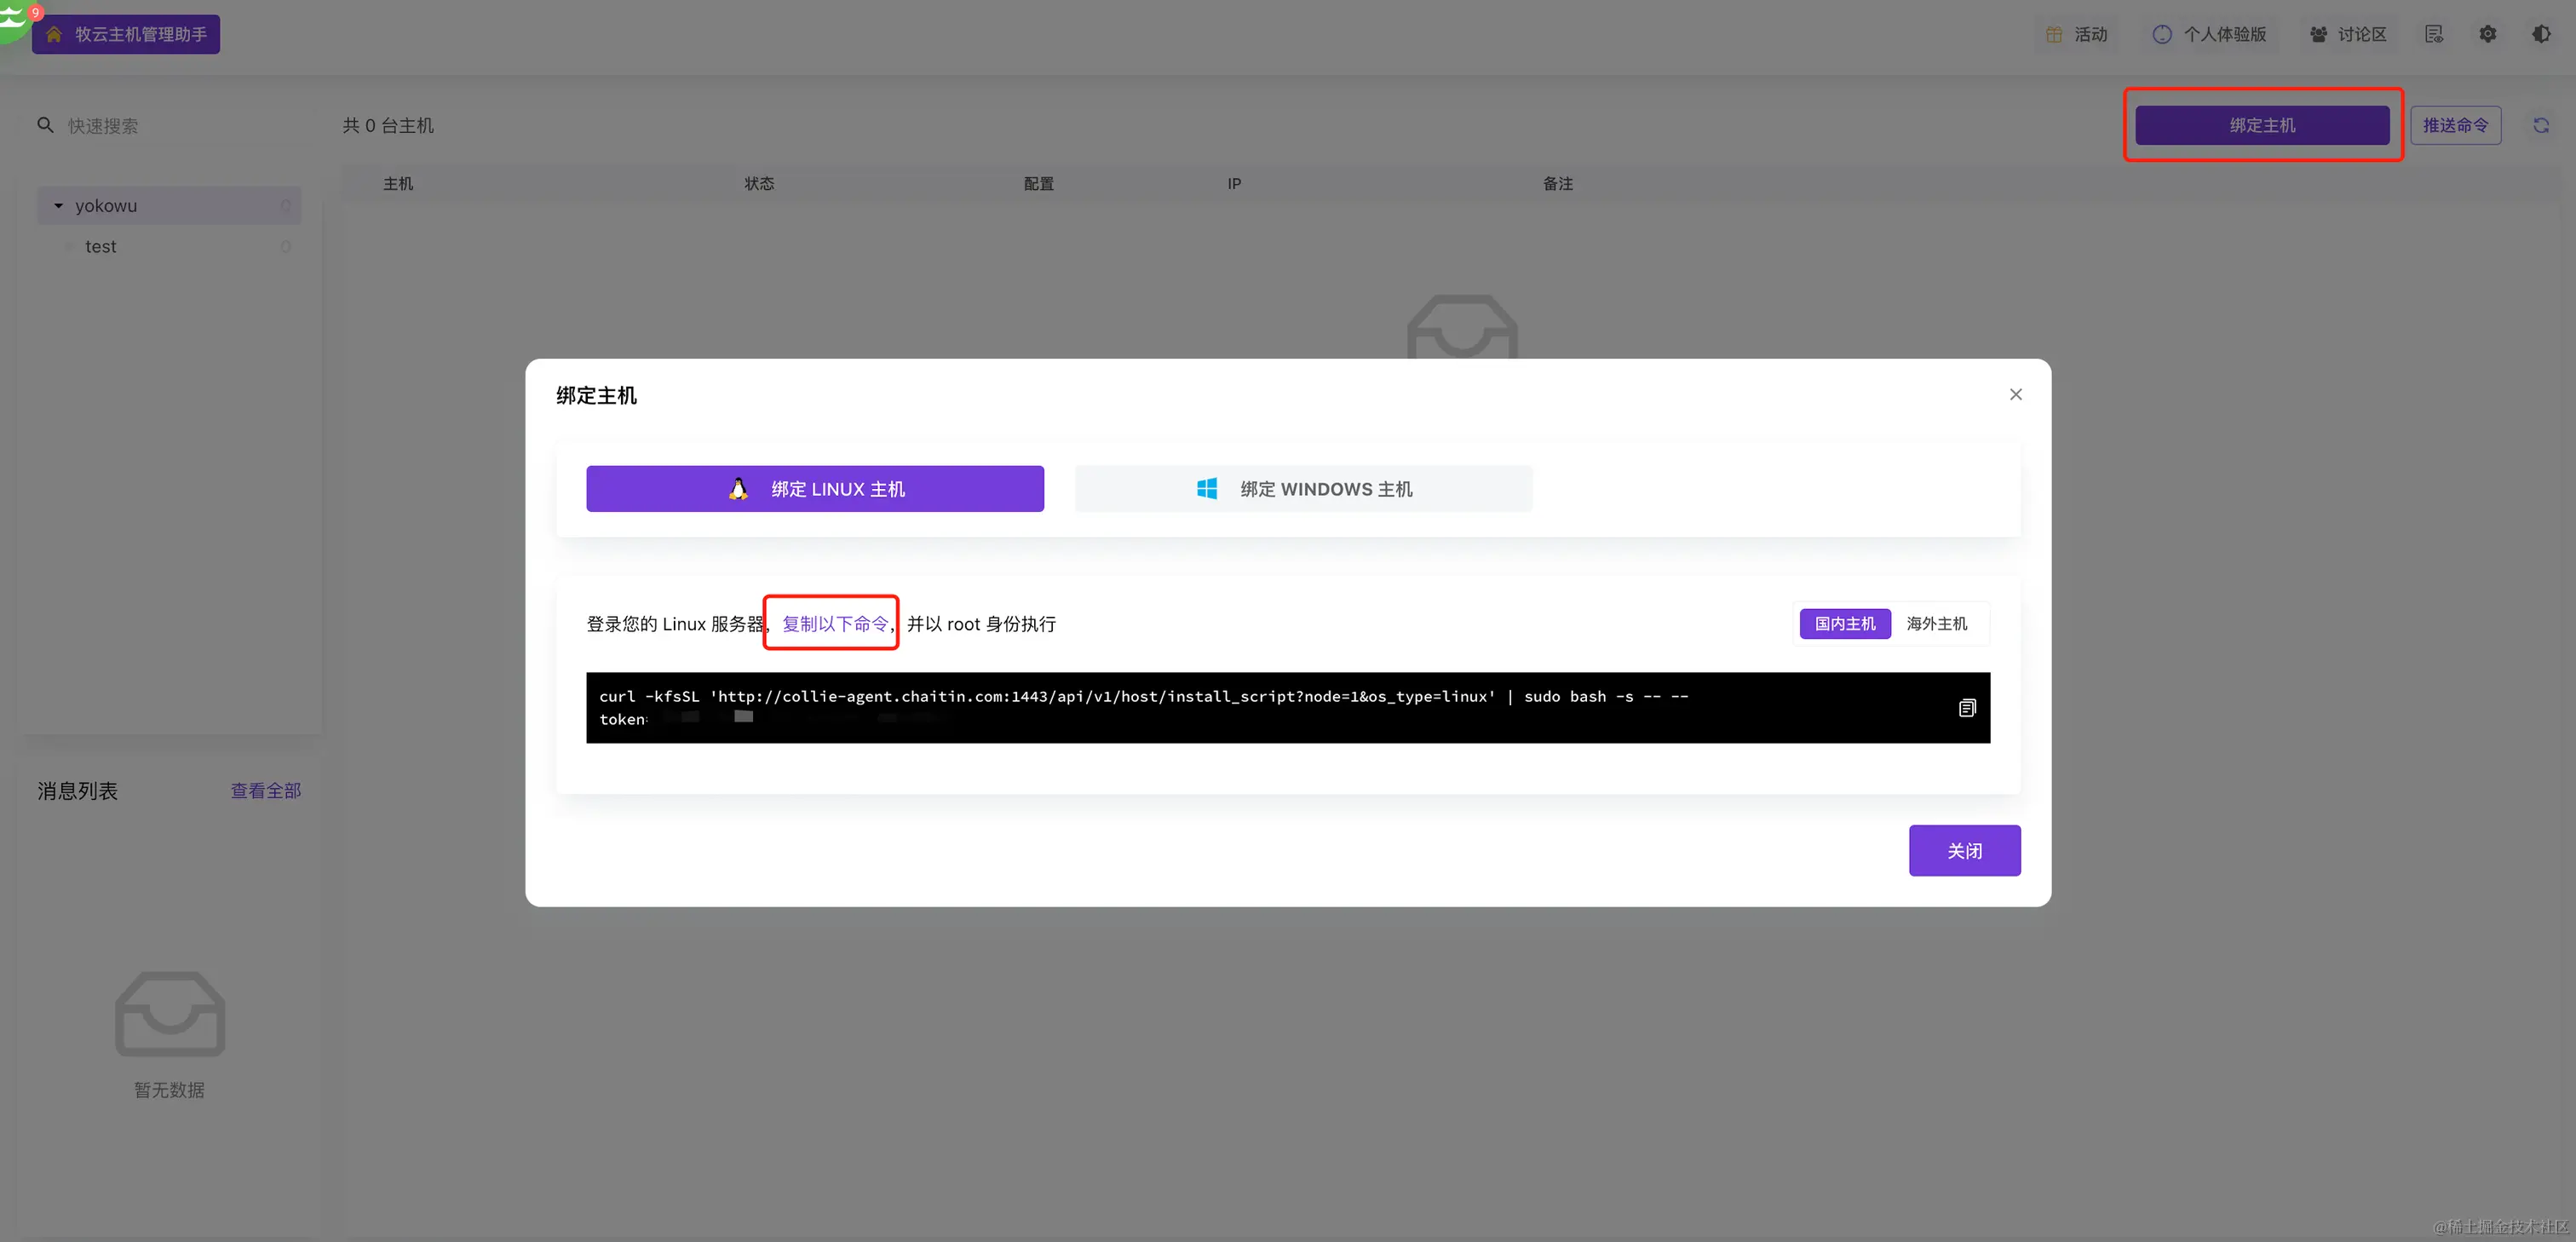Switch to 绑定 LINUX 主机 tab

[x=815, y=489]
